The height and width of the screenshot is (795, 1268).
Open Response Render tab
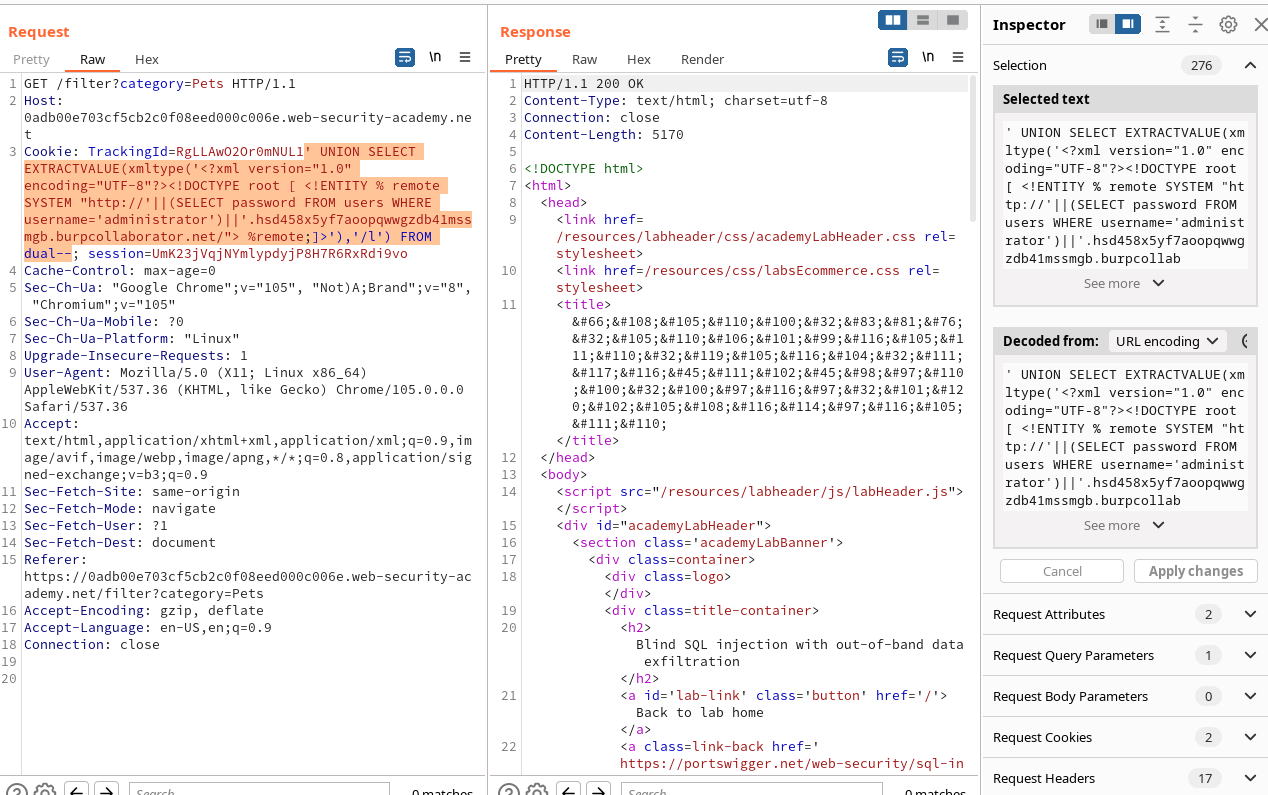(702, 59)
